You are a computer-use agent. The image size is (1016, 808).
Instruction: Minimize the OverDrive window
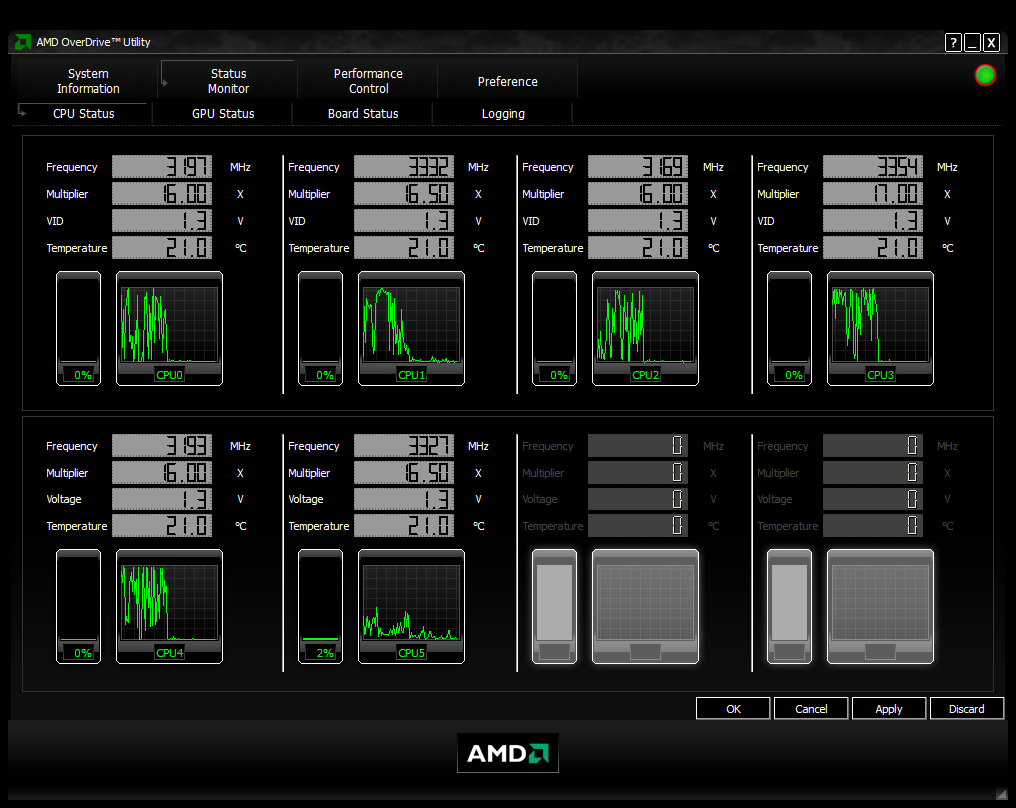pyautogui.click(x=972, y=43)
